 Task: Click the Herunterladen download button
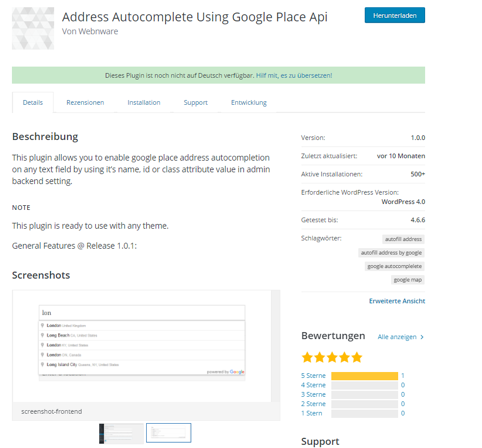395,15
